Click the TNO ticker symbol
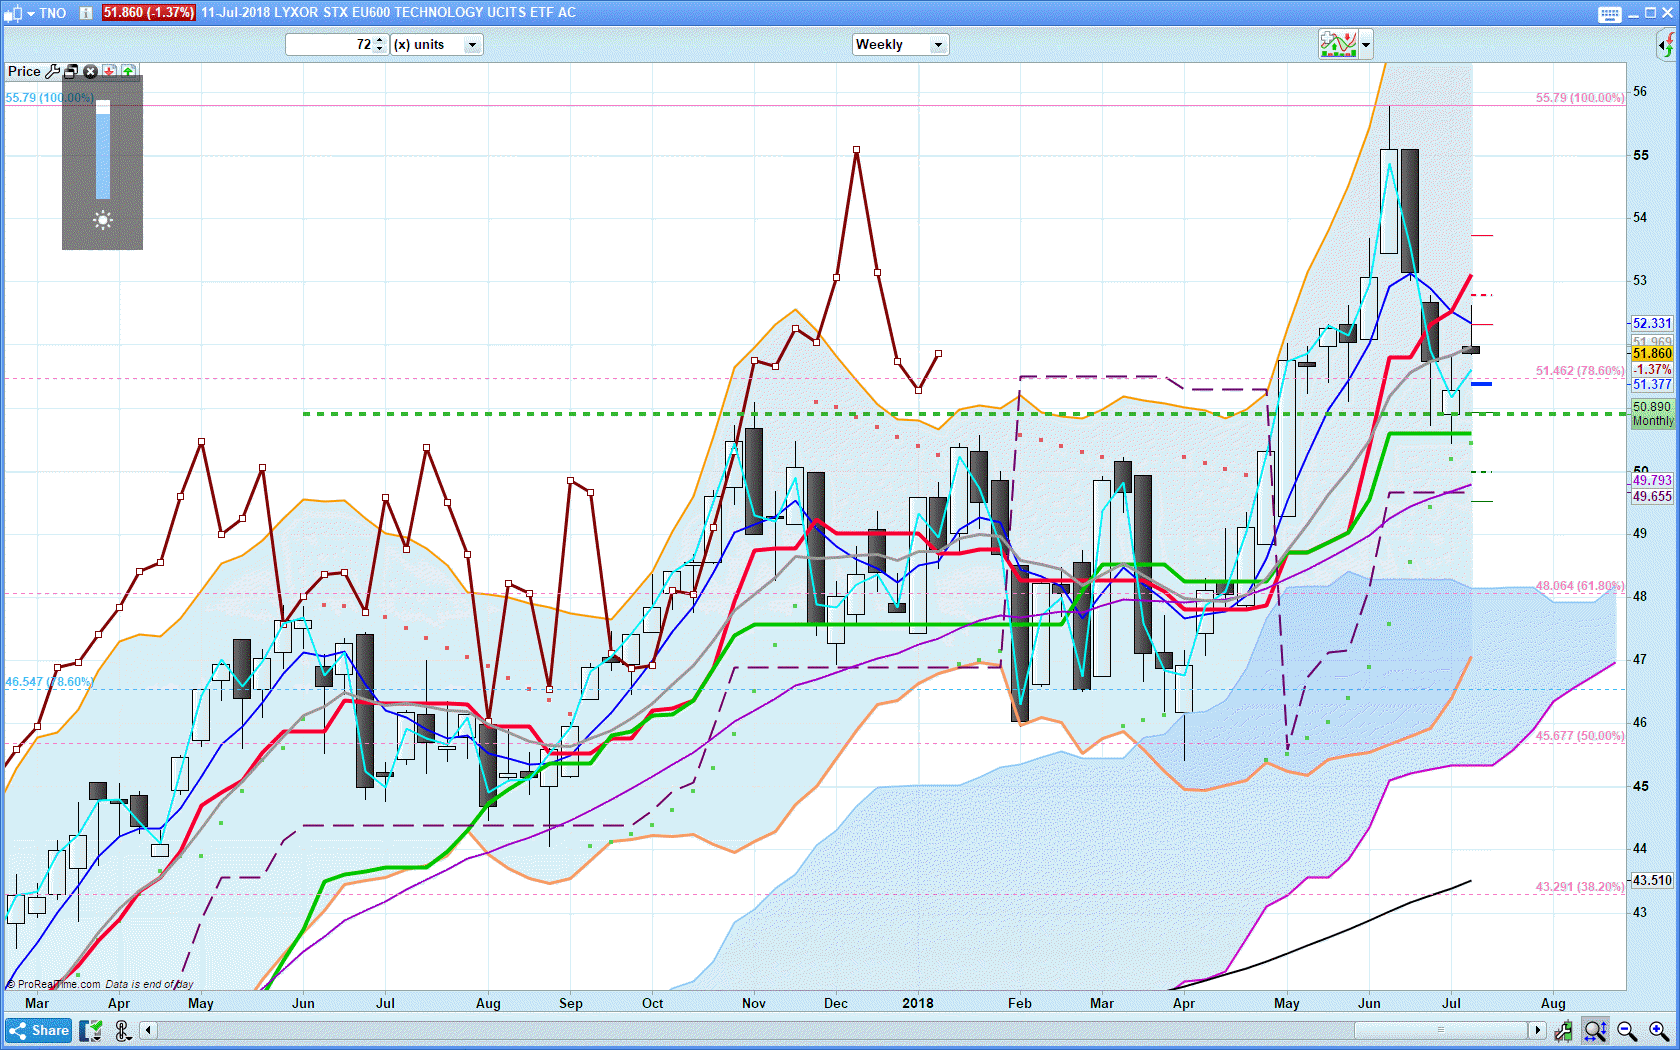The image size is (1680, 1050). tap(53, 13)
